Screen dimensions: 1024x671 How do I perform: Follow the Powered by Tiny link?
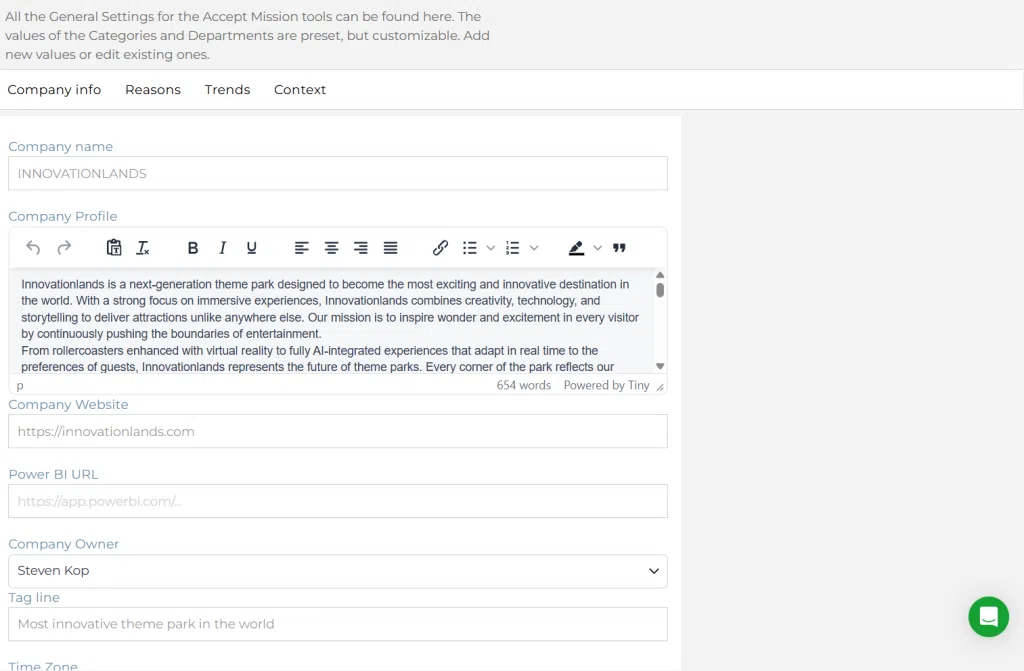coord(606,385)
